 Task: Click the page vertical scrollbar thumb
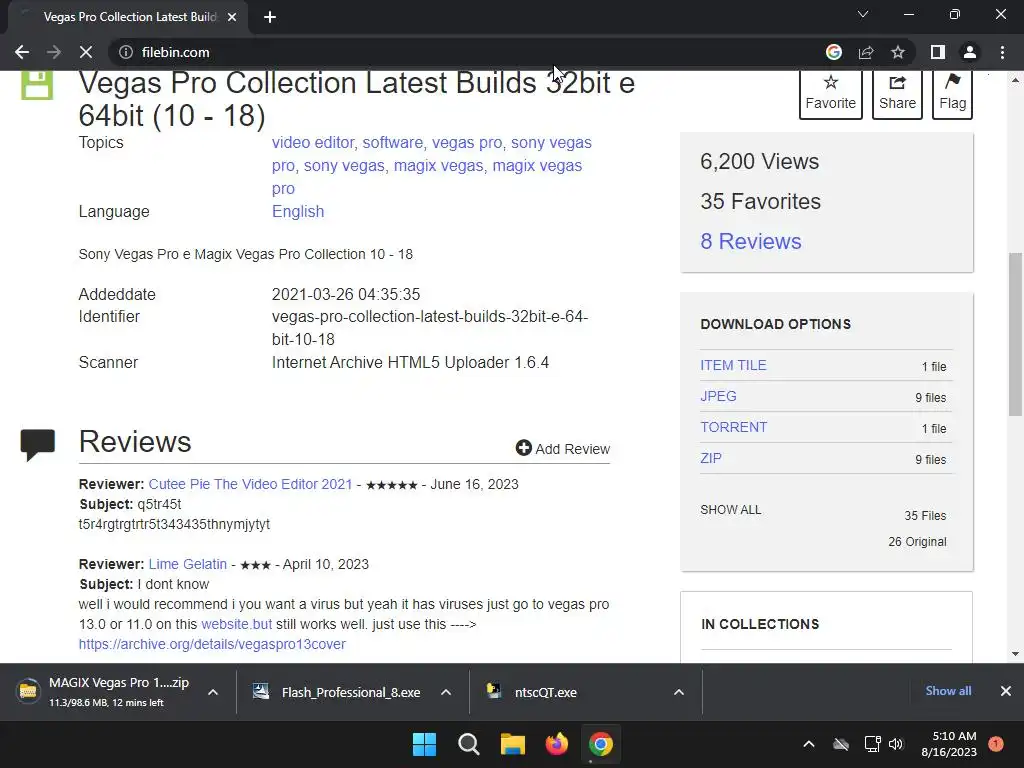click(x=1015, y=334)
